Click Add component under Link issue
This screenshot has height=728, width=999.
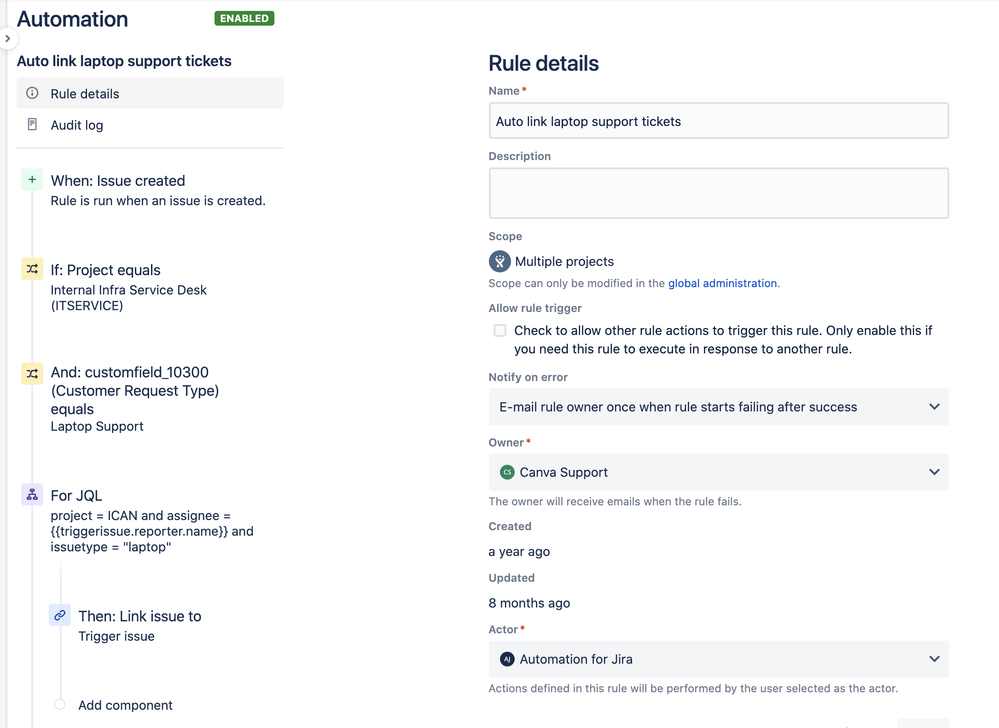(x=125, y=705)
